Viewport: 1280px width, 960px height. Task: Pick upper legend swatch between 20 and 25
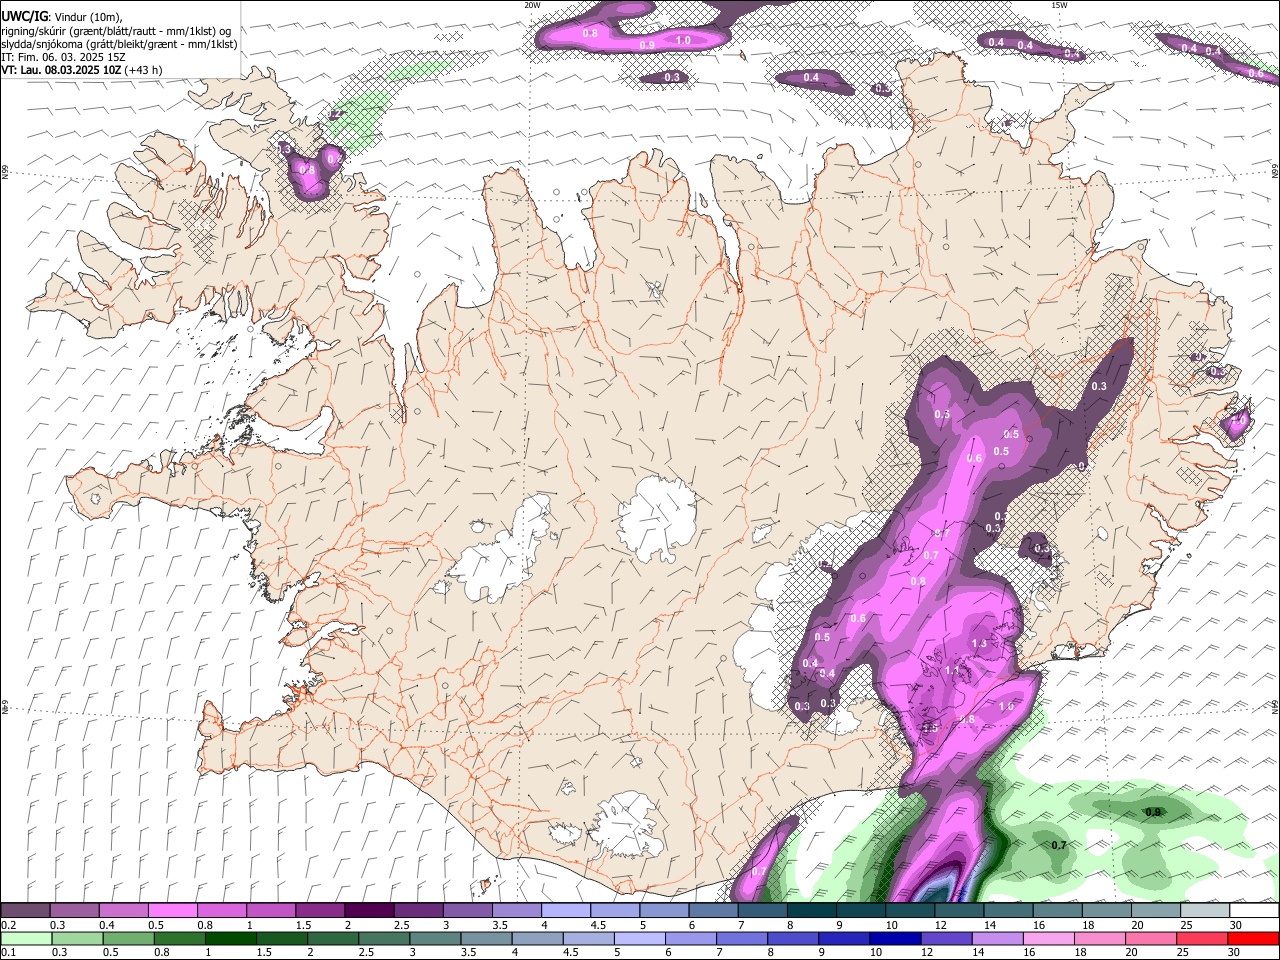pyautogui.click(x=1156, y=910)
